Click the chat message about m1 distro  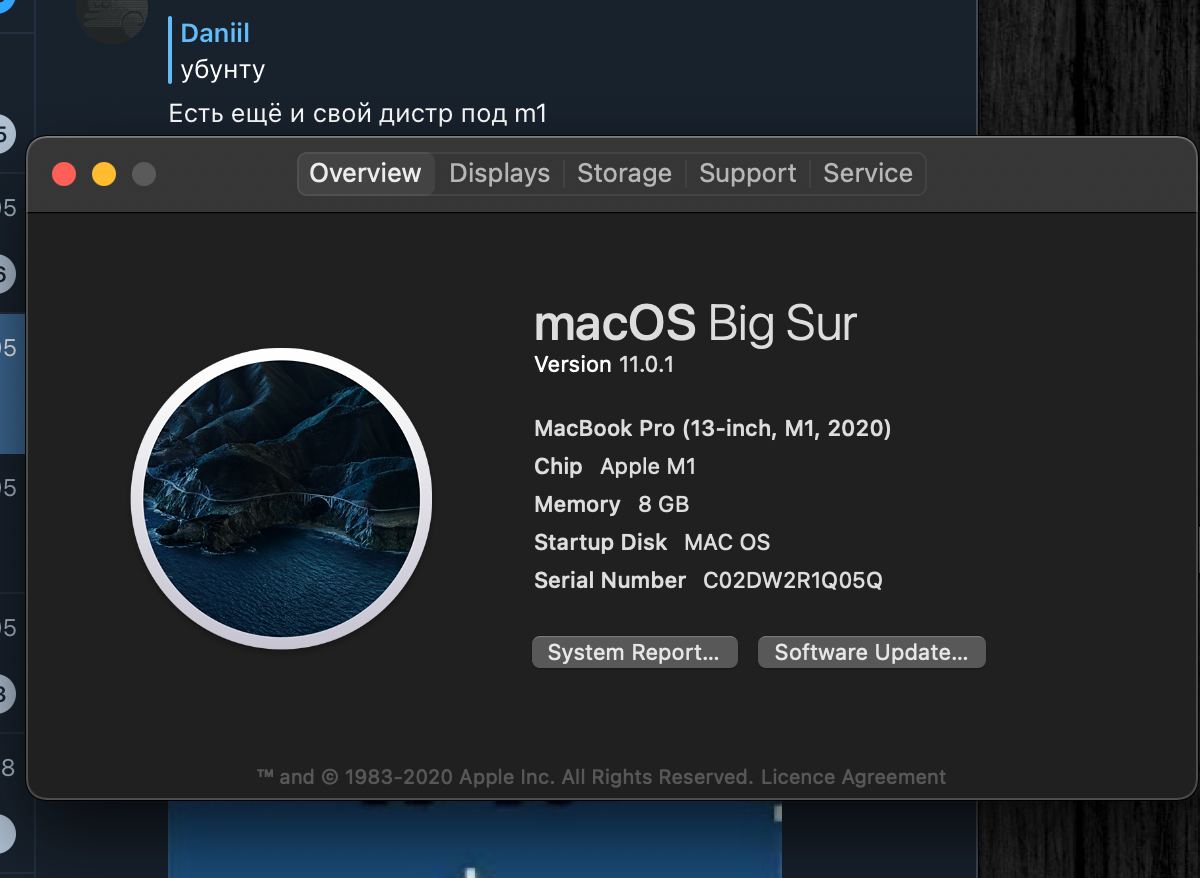[x=358, y=113]
